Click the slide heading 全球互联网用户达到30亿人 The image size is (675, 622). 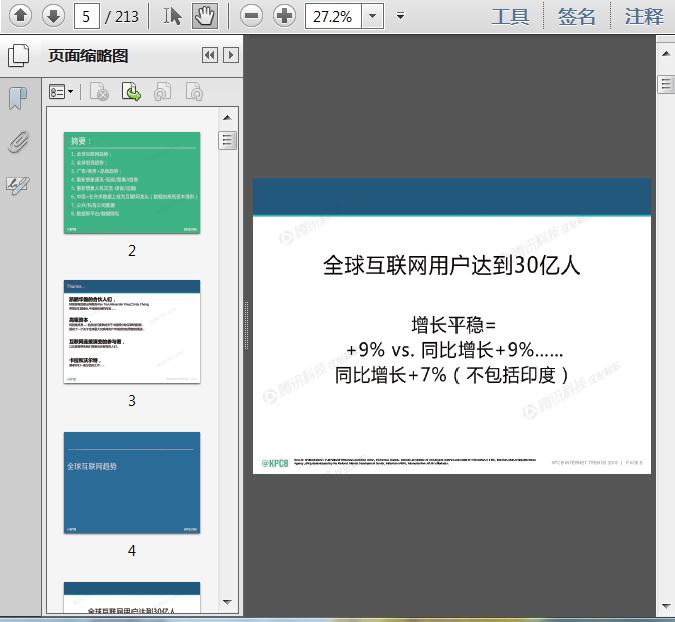tap(452, 265)
